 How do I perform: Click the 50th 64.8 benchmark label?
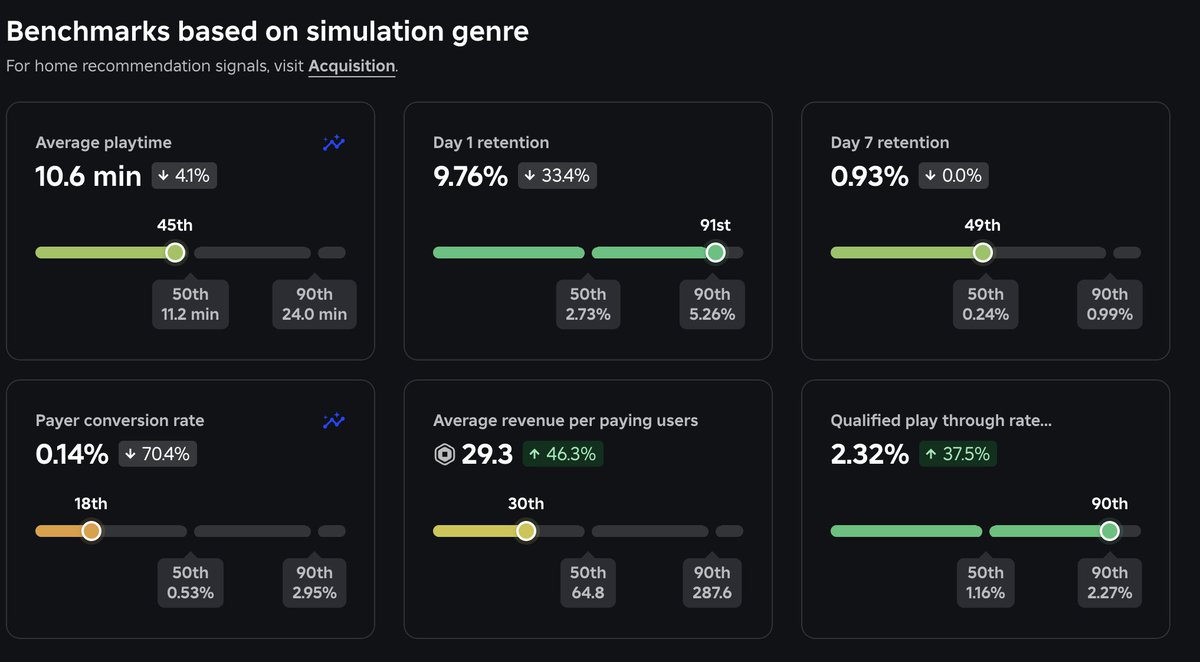[x=588, y=582]
